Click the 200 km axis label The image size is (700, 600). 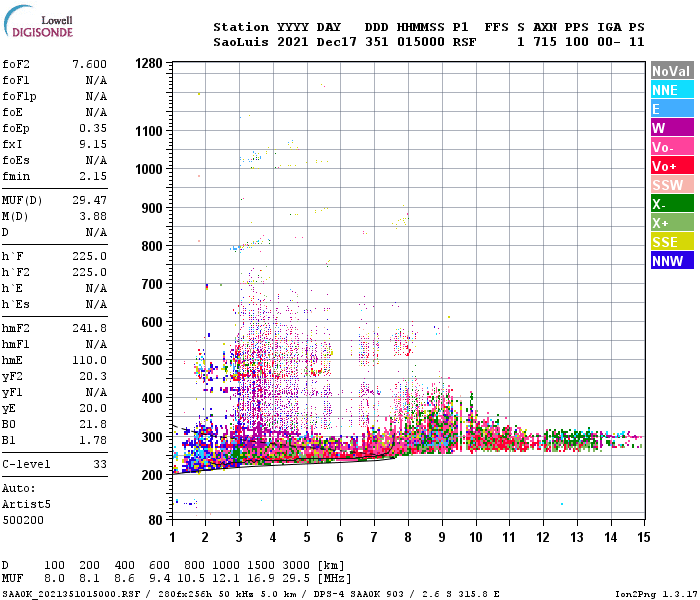coord(152,475)
